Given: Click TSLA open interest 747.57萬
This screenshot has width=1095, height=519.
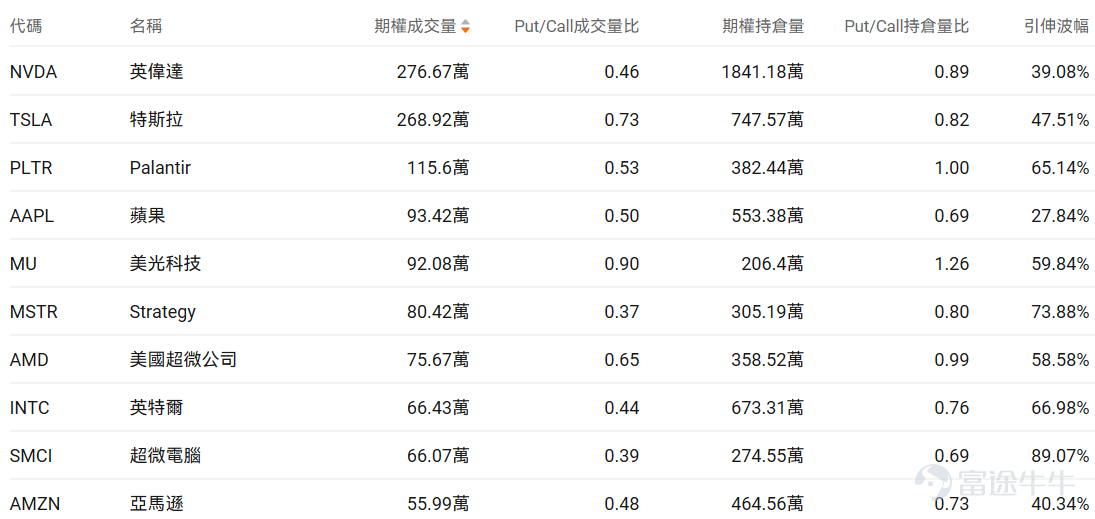Looking at the screenshot, I should [767, 119].
